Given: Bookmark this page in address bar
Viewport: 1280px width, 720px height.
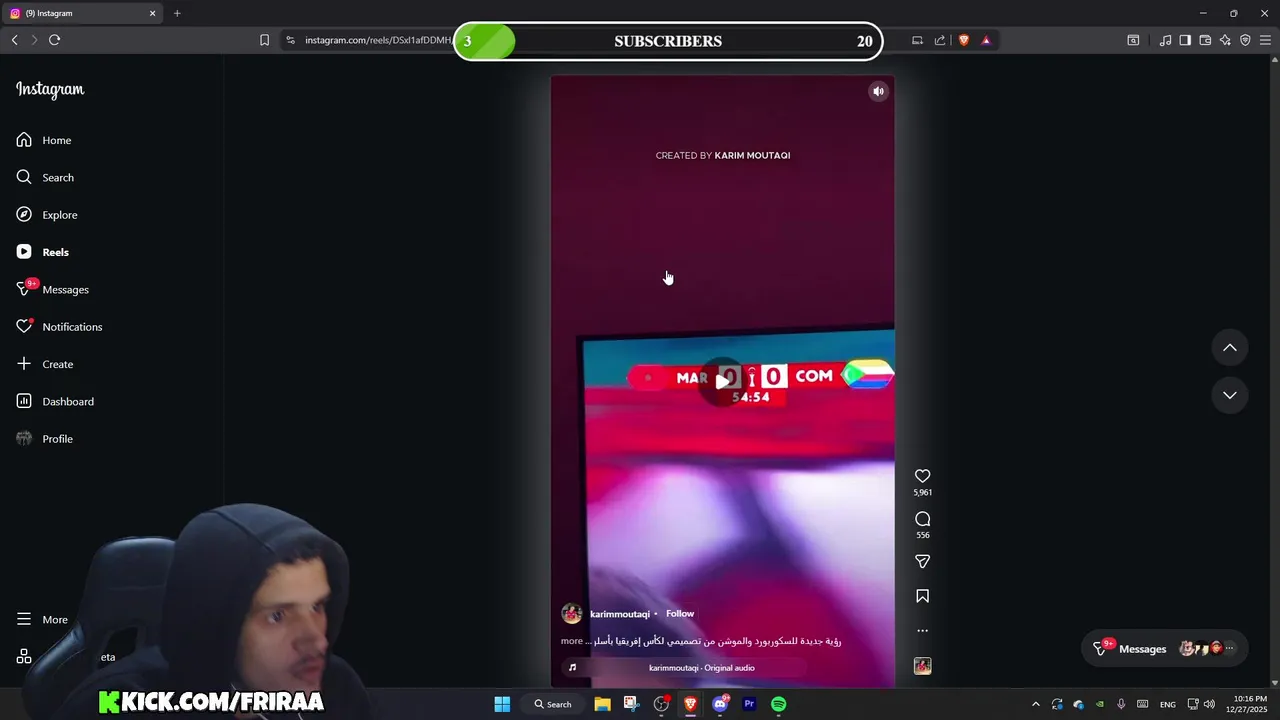Looking at the screenshot, I should pyautogui.click(x=264, y=40).
